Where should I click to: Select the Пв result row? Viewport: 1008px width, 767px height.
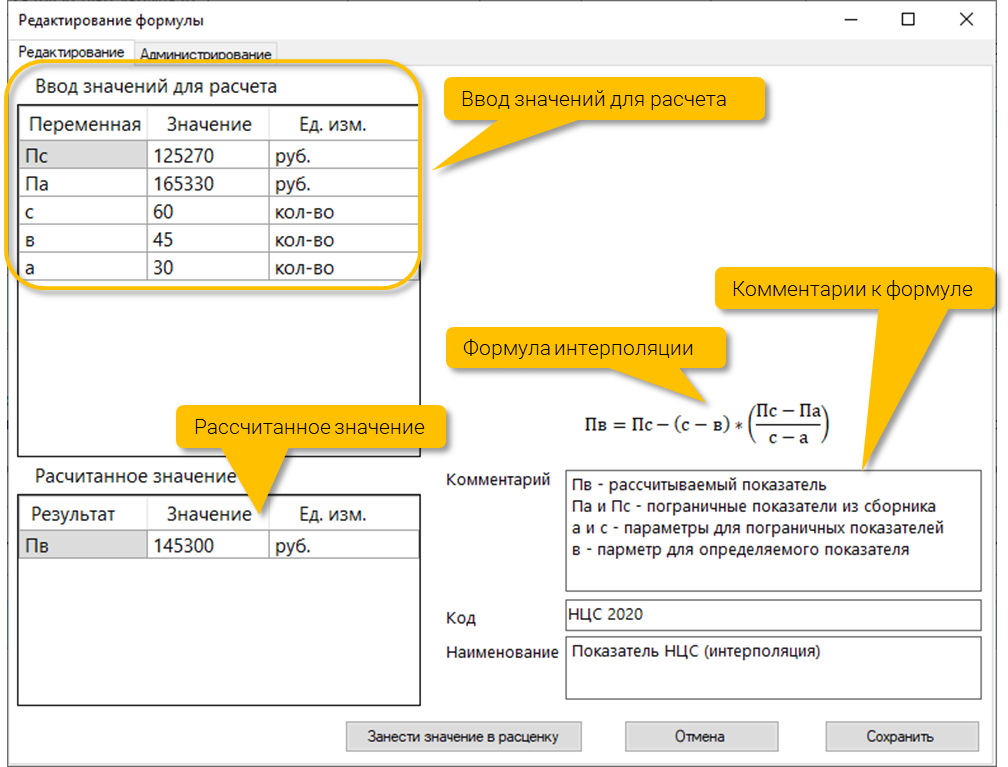click(x=219, y=545)
